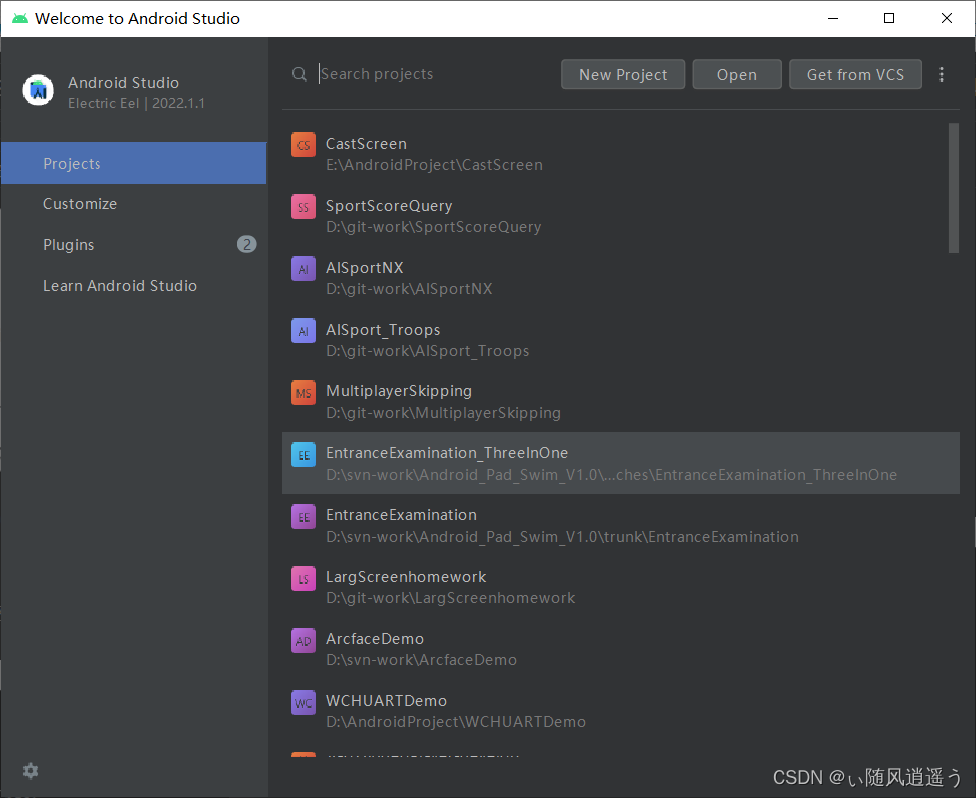The height and width of the screenshot is (798, 976).
Task: Click the trunk EntranceExamination EE icon
Action: click(x=303, y=517)
